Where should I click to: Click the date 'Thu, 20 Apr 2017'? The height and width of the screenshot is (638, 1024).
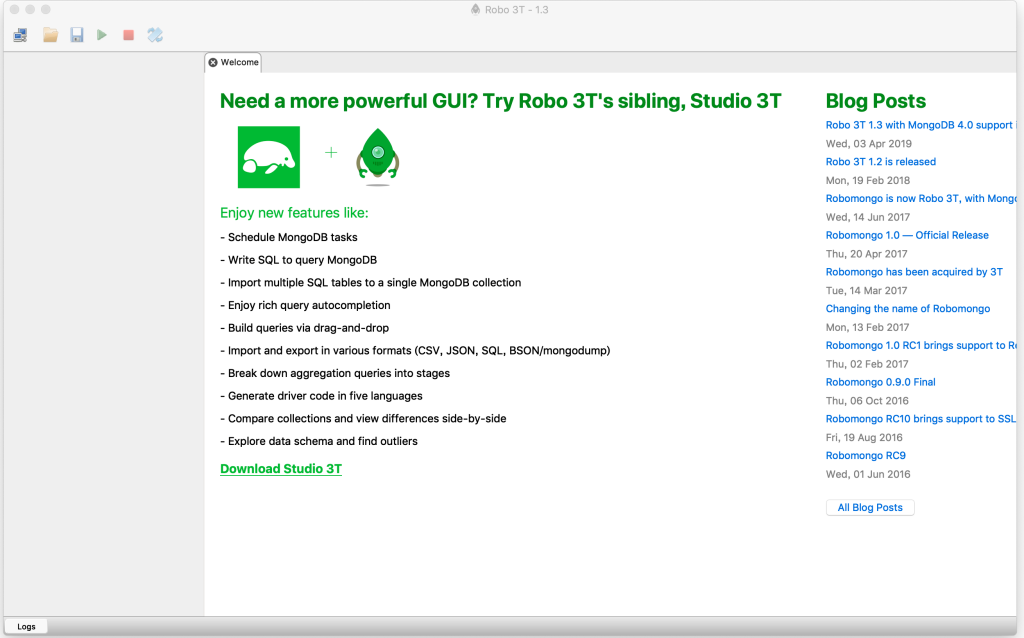867,254
